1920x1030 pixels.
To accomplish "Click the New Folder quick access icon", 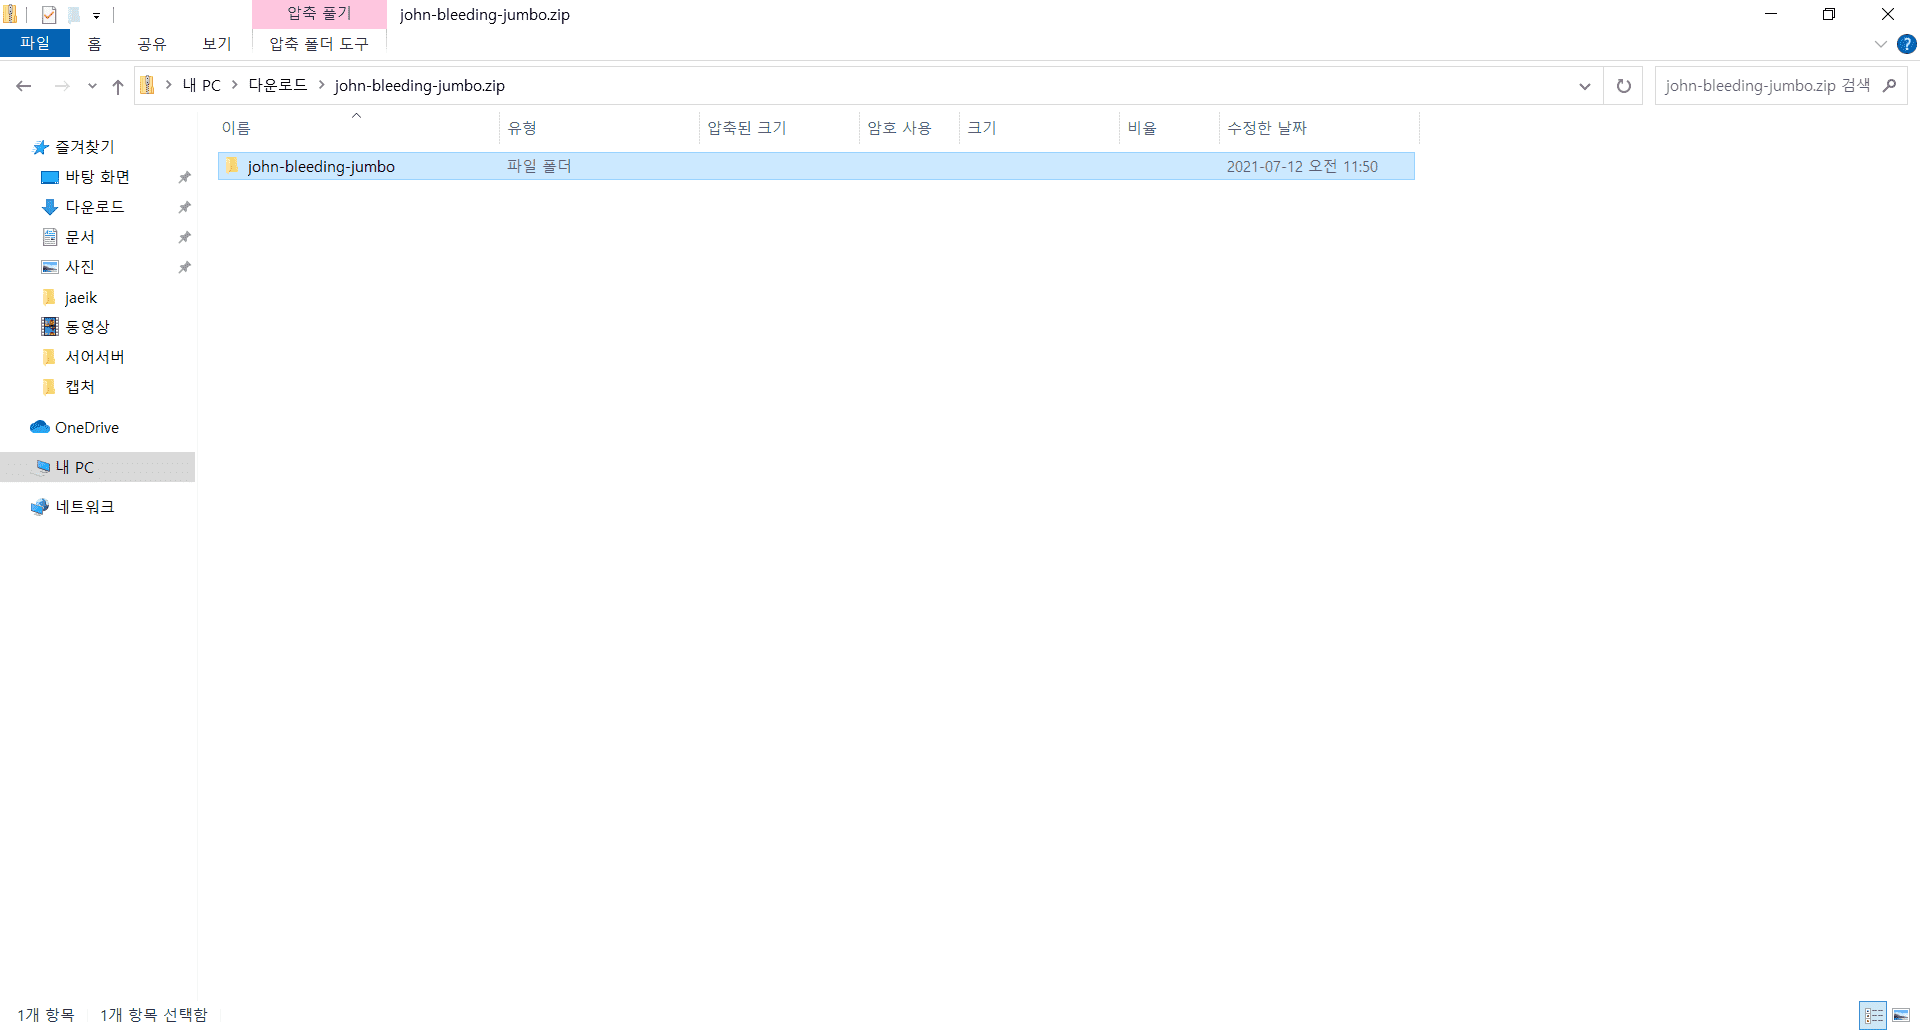I will click(x=74, y=15).
